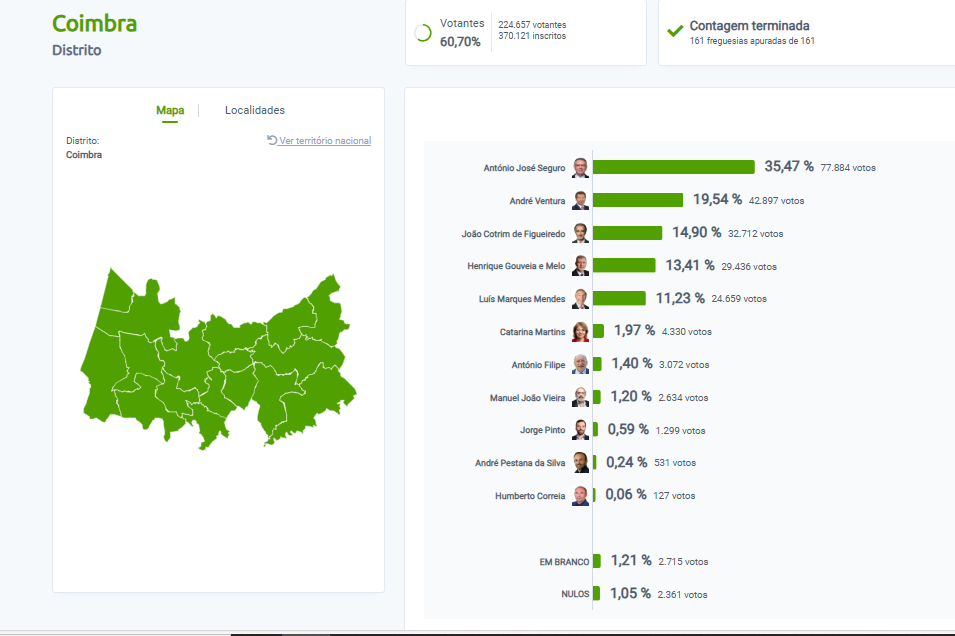Click António José Seguro's candidate photo

click(580, 168)
